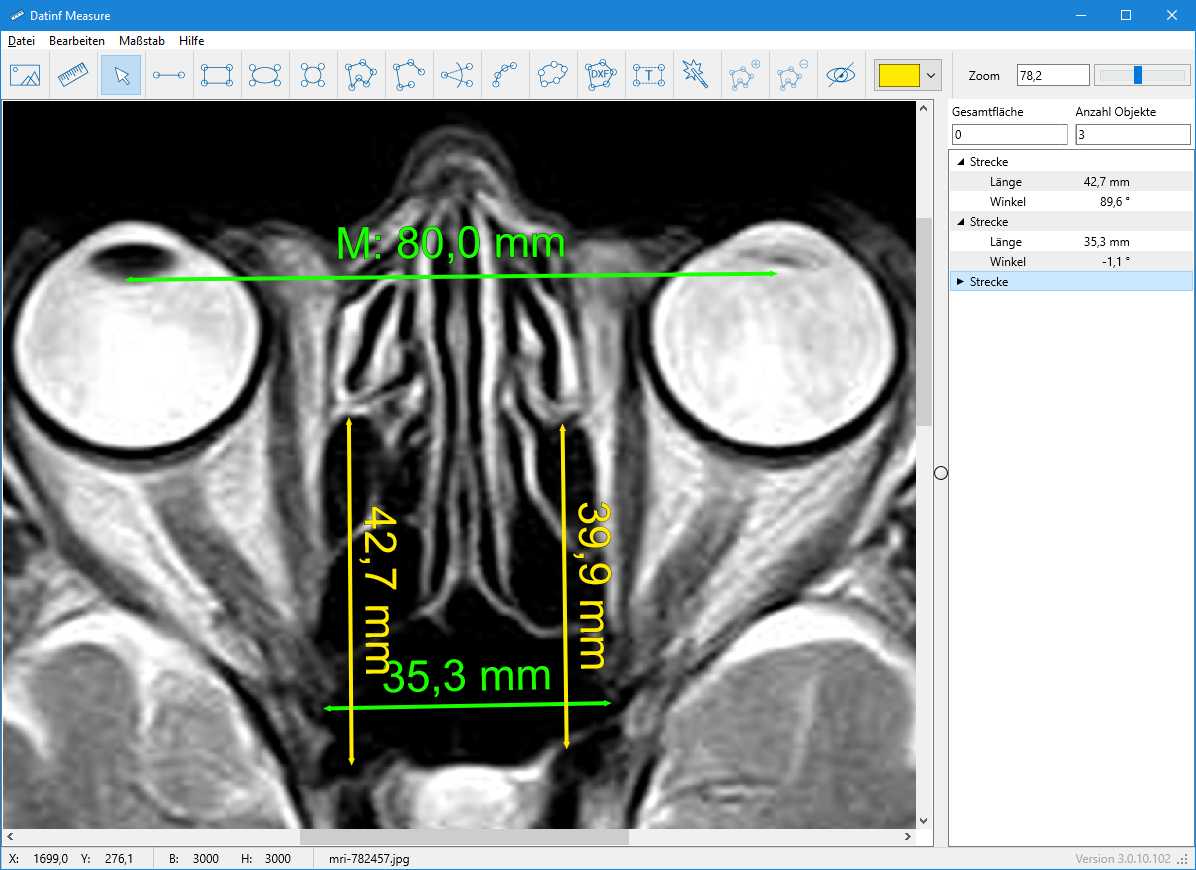Click the zoom slider handle
1196x870 pixels.
point(1138,75)
